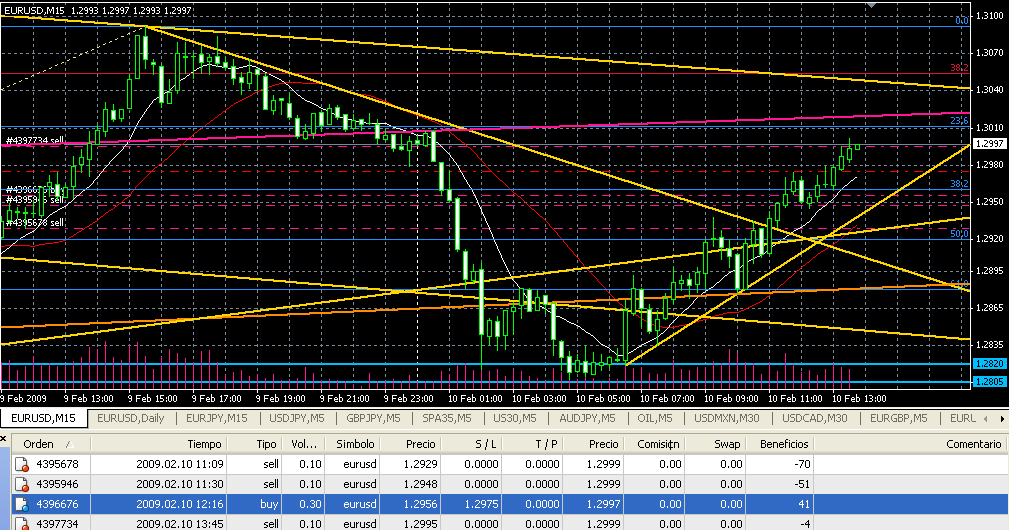
Task: Sort orders by Beneficios column header
Action: [784, 443]
